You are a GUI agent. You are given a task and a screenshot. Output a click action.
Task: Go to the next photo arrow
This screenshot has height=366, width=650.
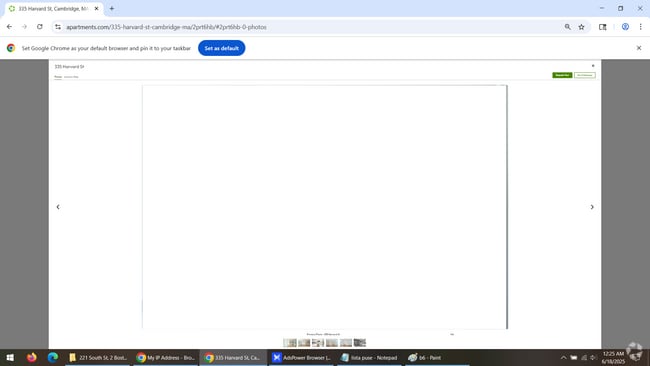(592, 207)
